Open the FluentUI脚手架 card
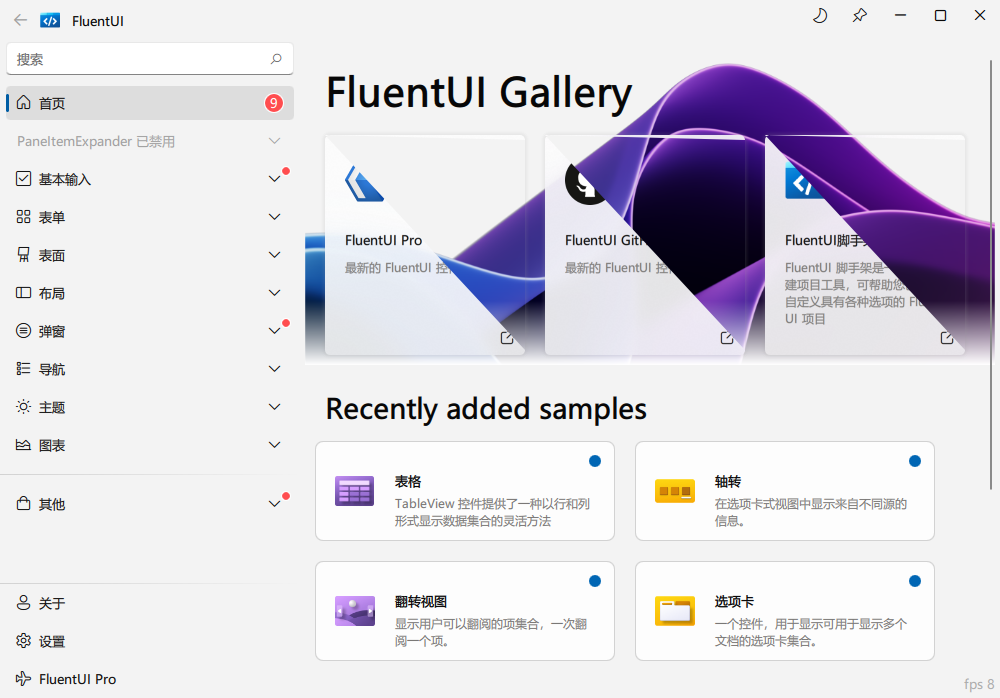Image resolution: width=1000 pixels, height=698 pixels. [865, 245]
